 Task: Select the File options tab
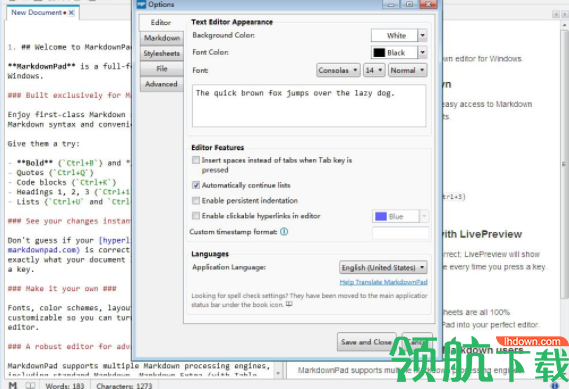point(161,69)
